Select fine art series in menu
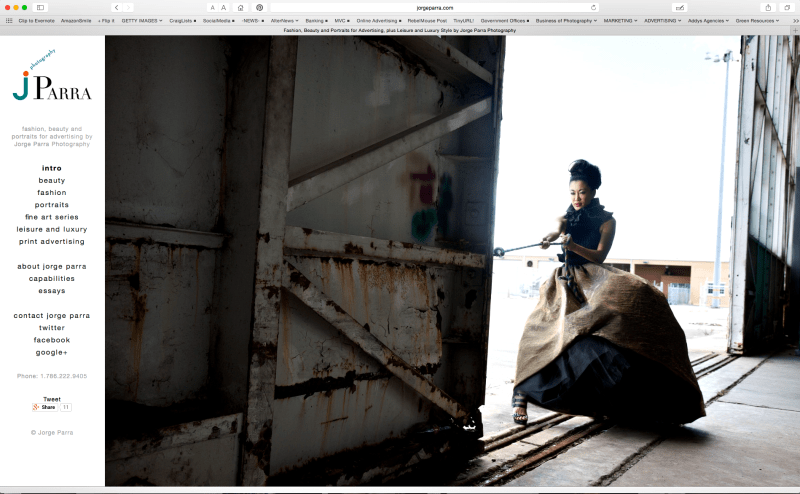800x494 pixels. (x=52, y=217)
